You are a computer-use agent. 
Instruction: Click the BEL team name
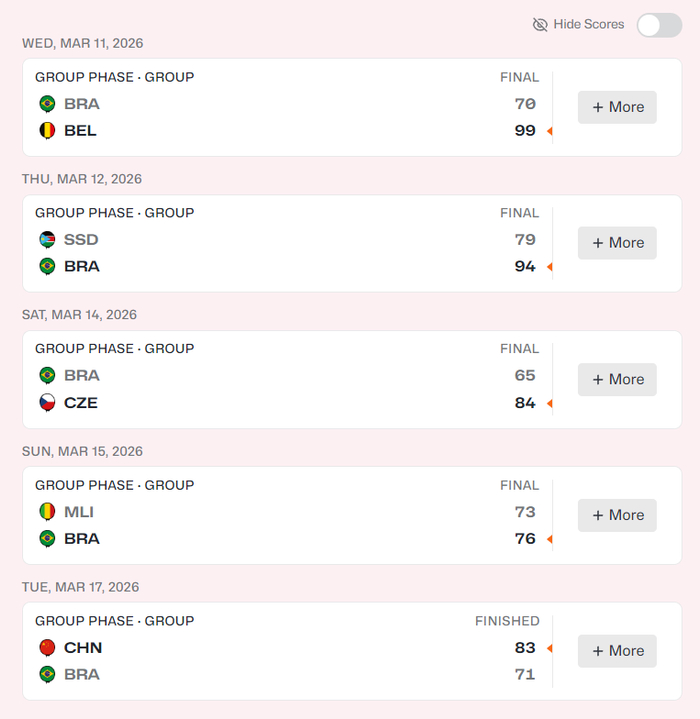tap(80, 131)
